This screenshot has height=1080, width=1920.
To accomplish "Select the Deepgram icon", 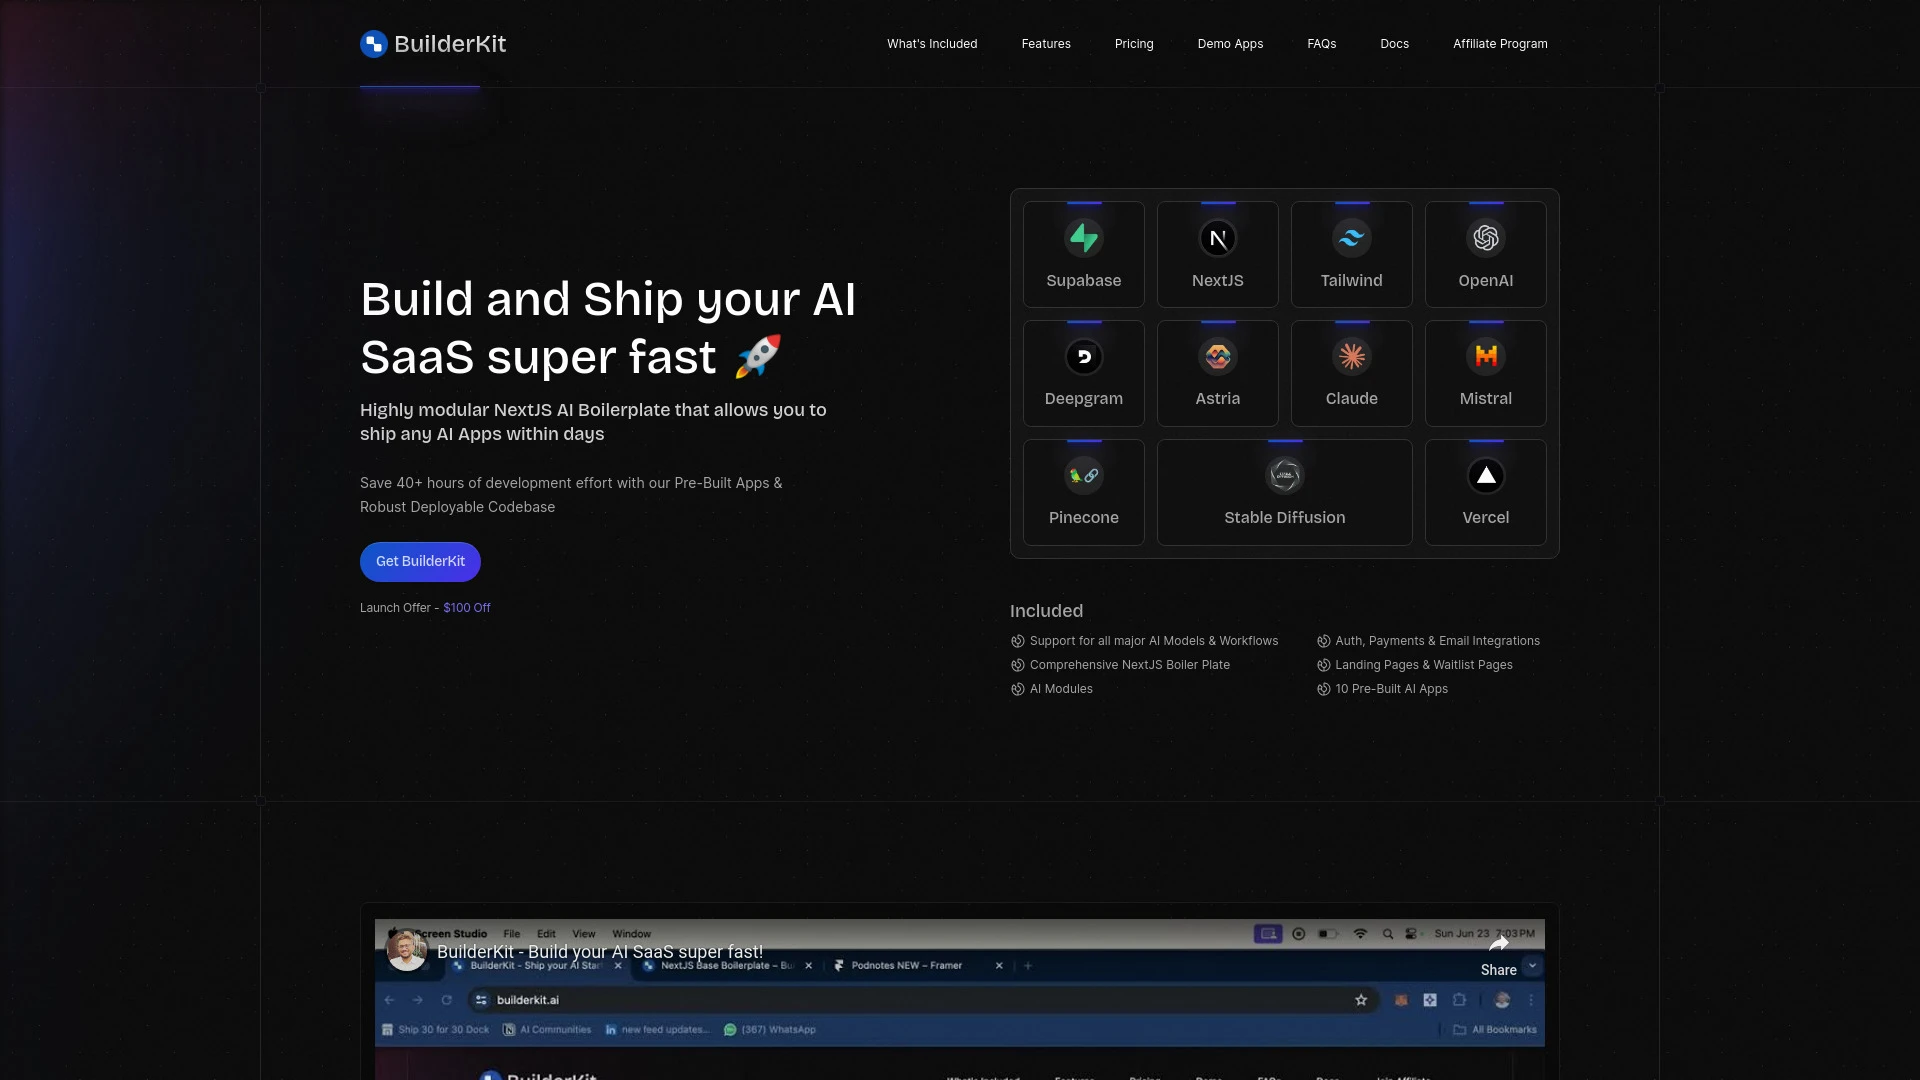I will (x=1083, y=356).
